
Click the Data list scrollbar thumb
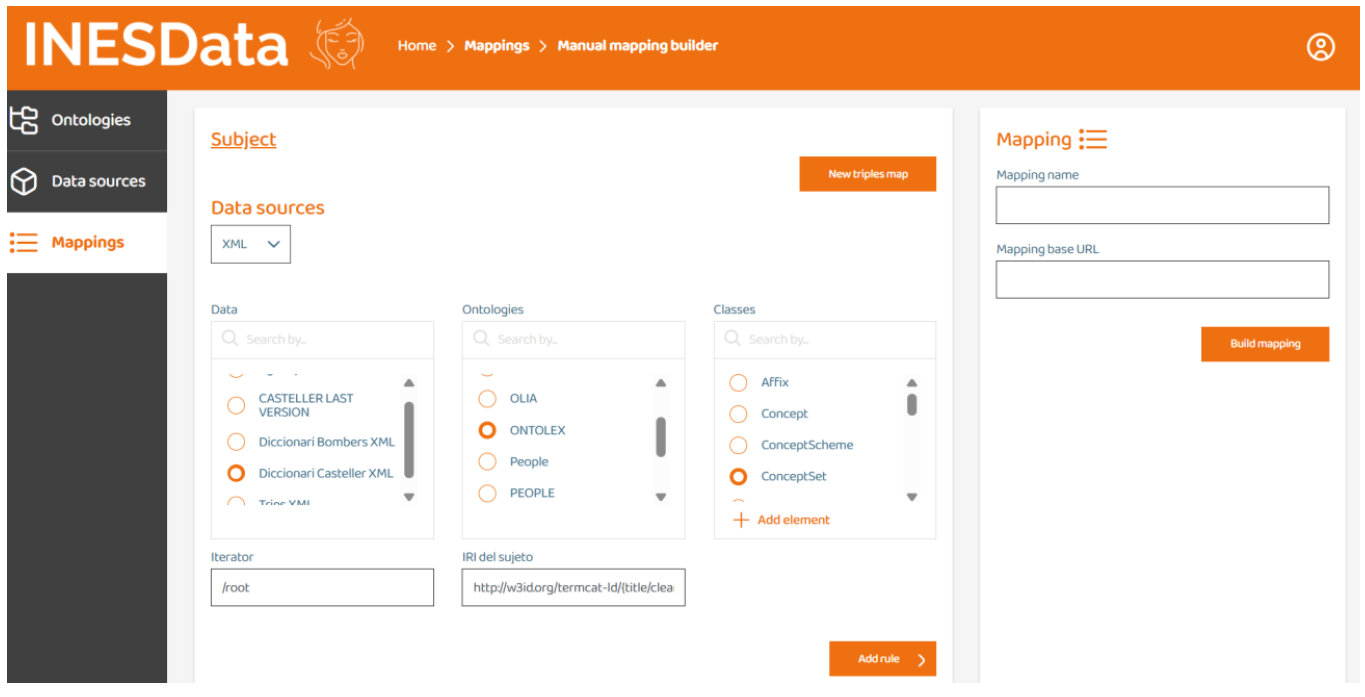[x=409, y=440]
